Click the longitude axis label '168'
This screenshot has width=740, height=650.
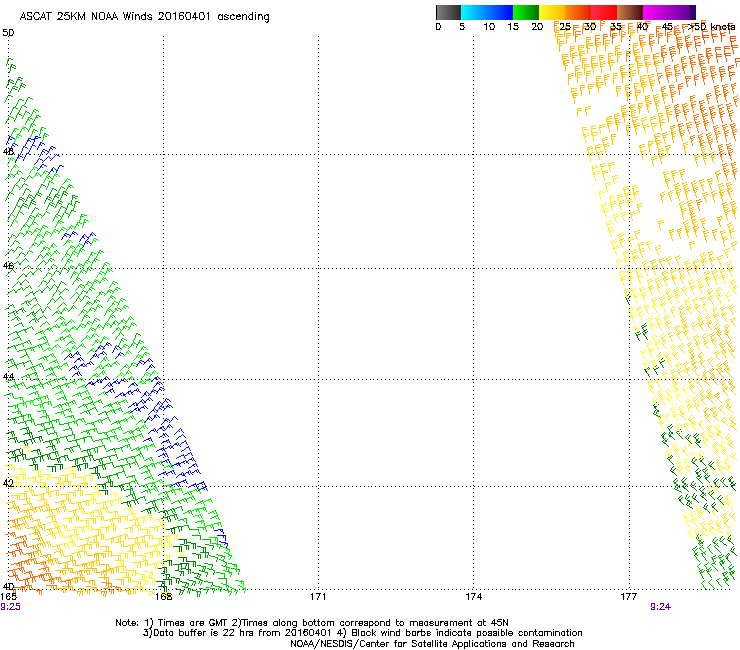[163, 597]
